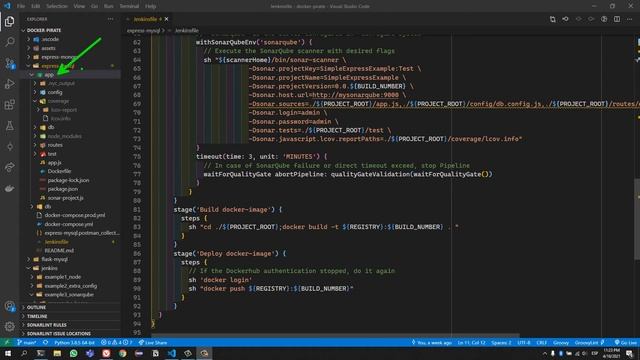The image size is (640, 360).
Task: Click the Go Live status bar button
Action: tap(626, 342)
